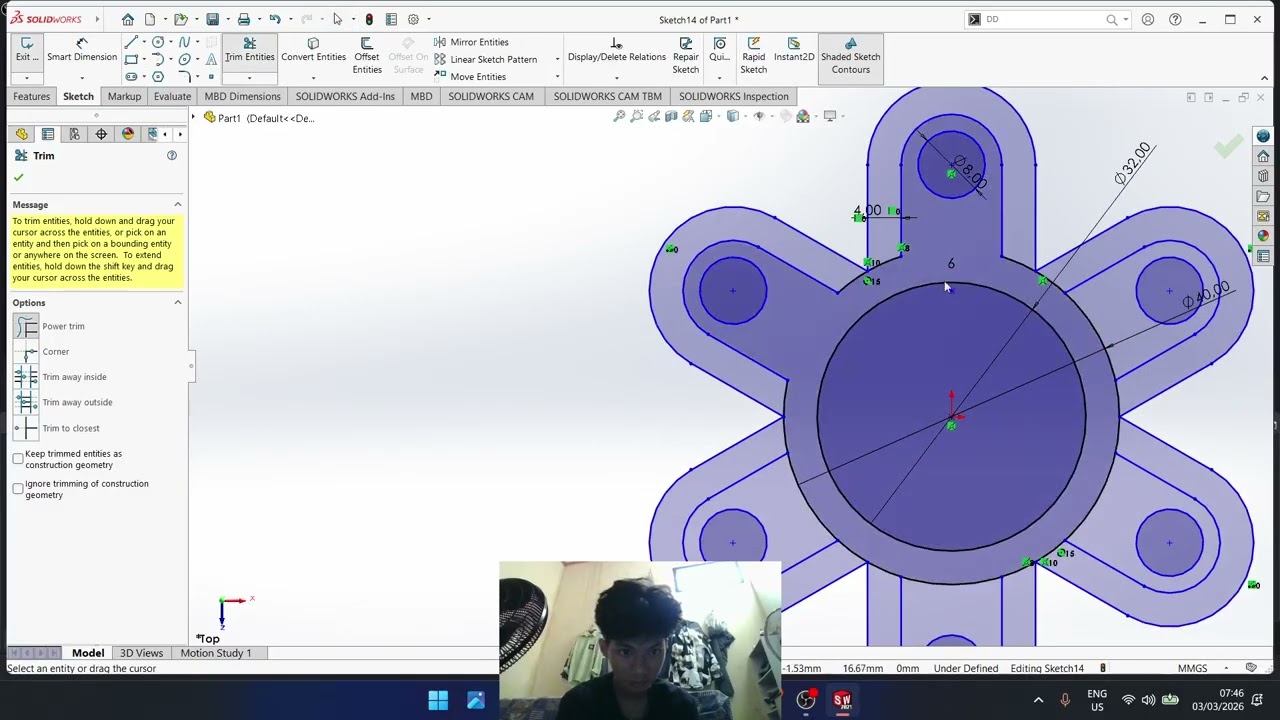The image size is (1280, 720).
Task: Select the Corner trim option
Action: pyautogui.click(x=42, y=352)
